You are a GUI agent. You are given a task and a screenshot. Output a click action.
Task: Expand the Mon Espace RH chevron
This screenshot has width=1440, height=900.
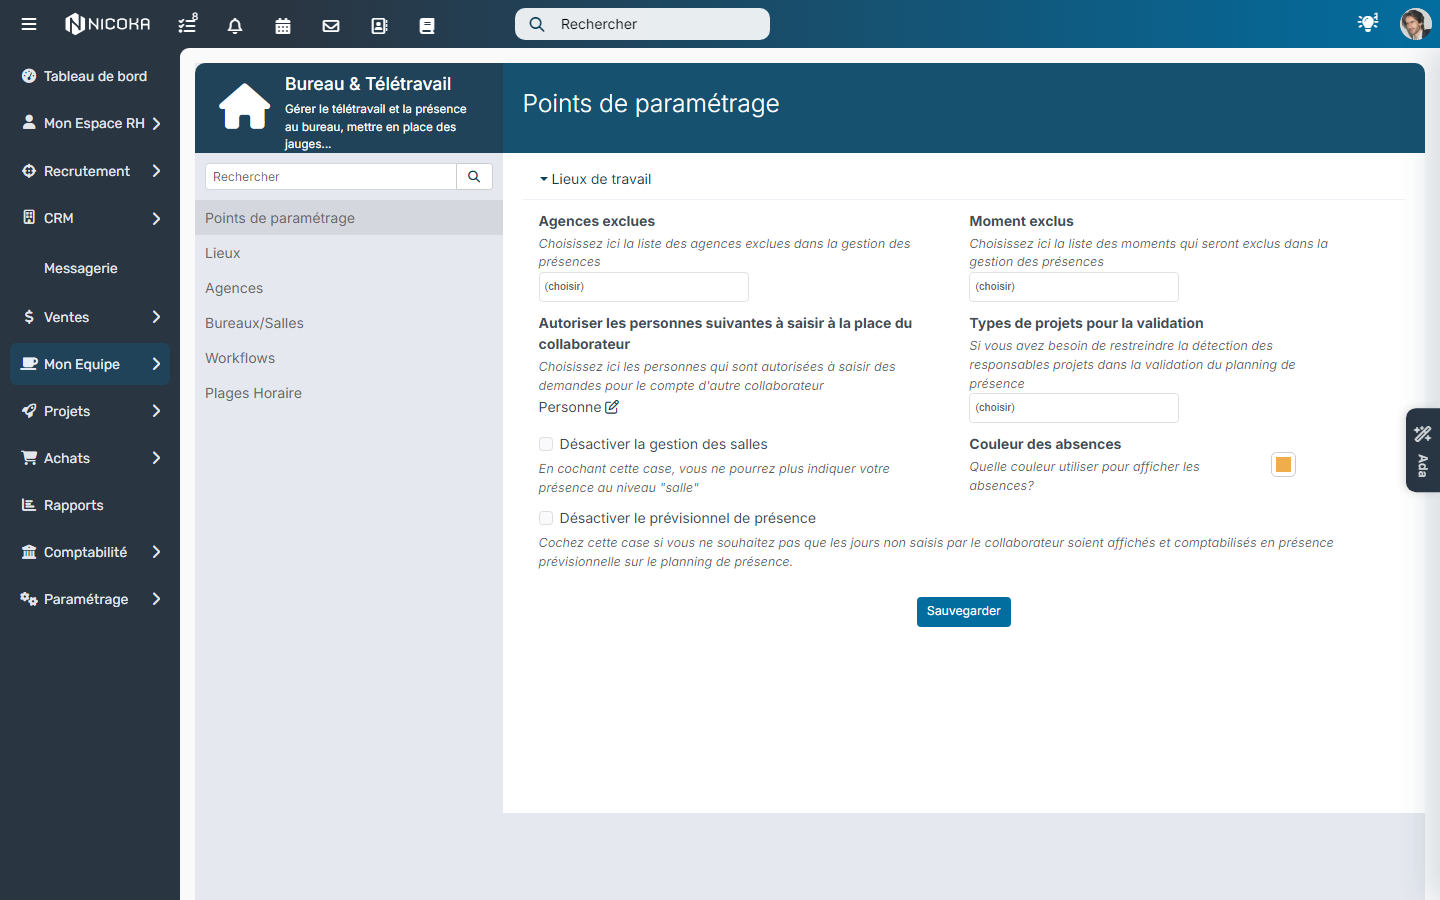156,123
